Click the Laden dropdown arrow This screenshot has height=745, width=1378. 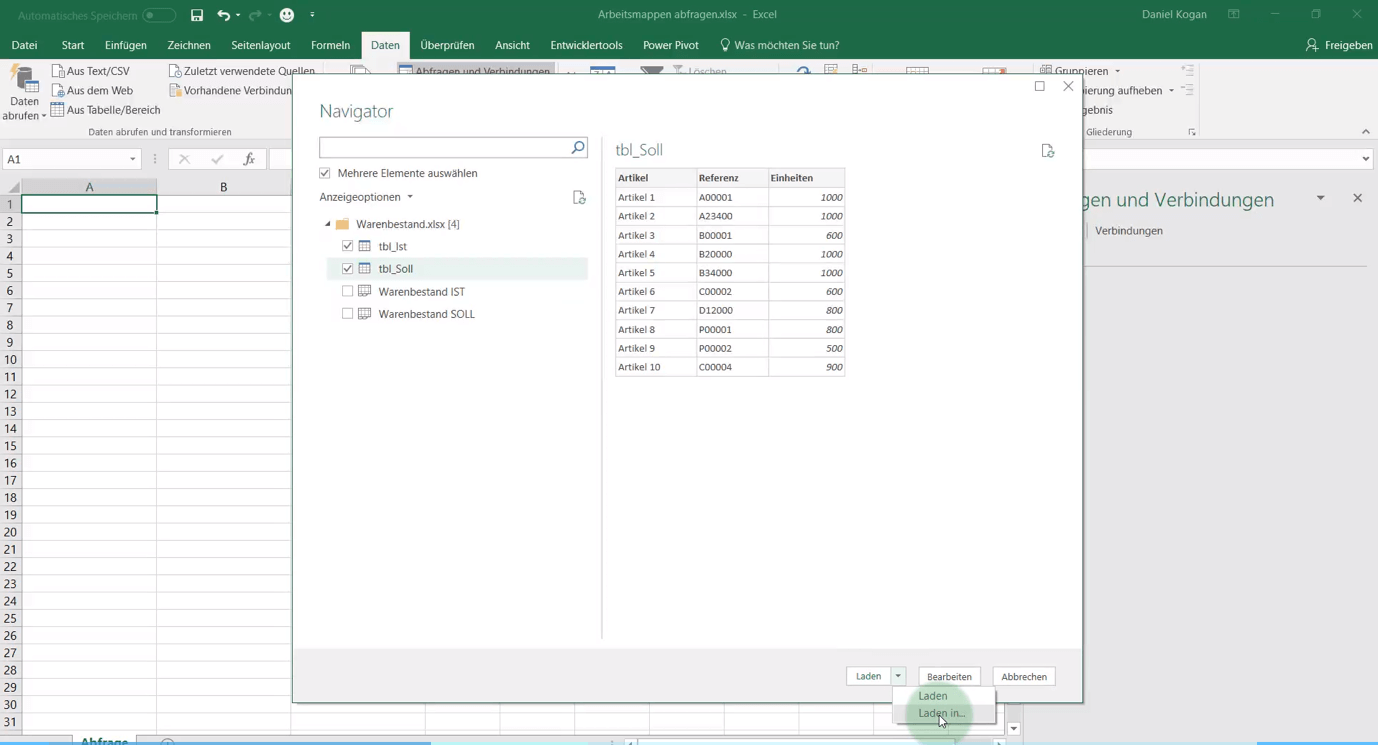click(898, 676)
